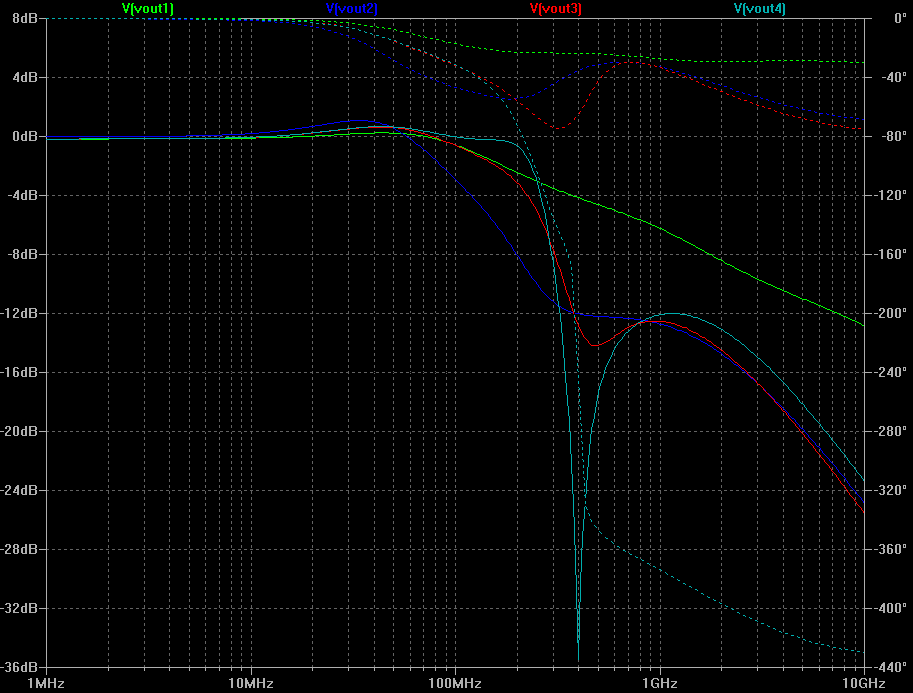Click the 0dB magnitude axis label
The image size is (913, 693).
24,136
